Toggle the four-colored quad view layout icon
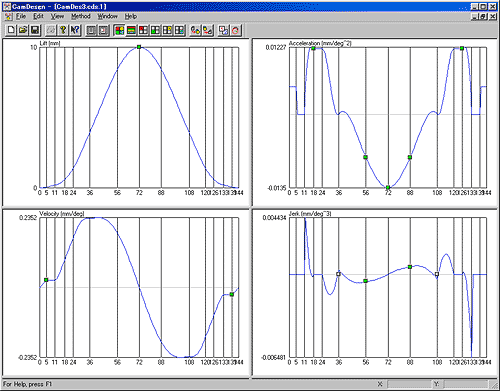 119,30
